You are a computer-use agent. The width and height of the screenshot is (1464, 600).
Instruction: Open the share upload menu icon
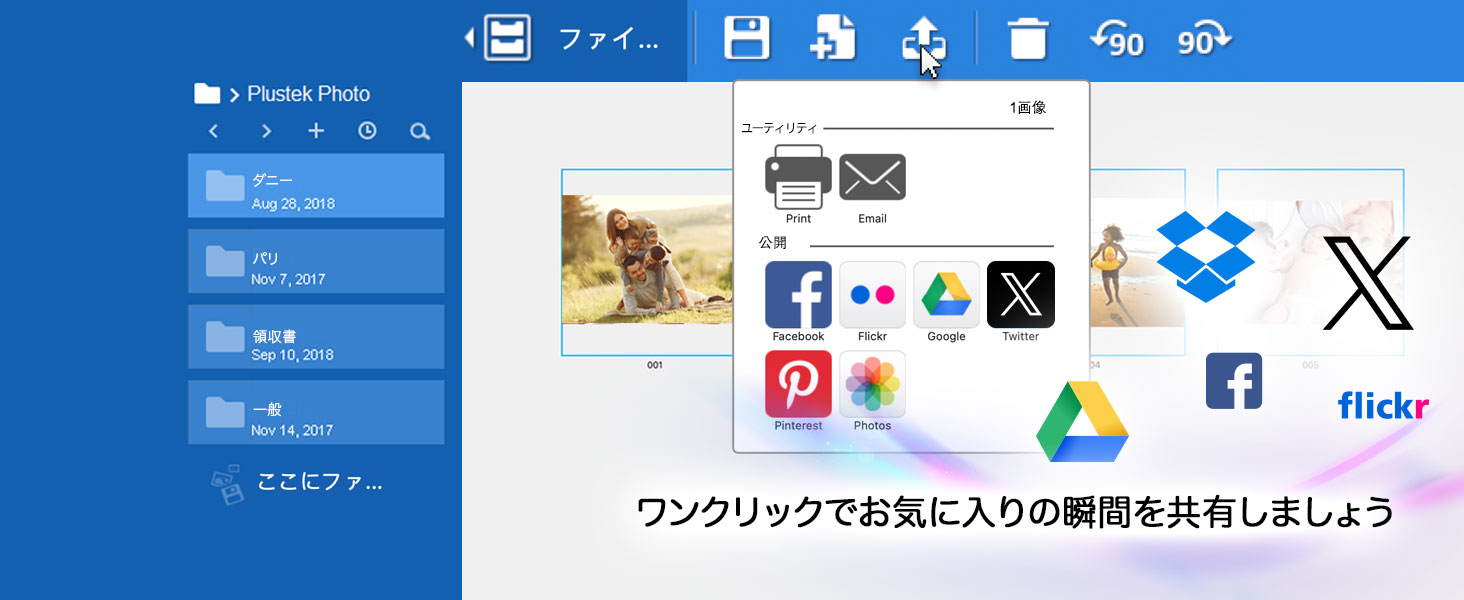923,40
